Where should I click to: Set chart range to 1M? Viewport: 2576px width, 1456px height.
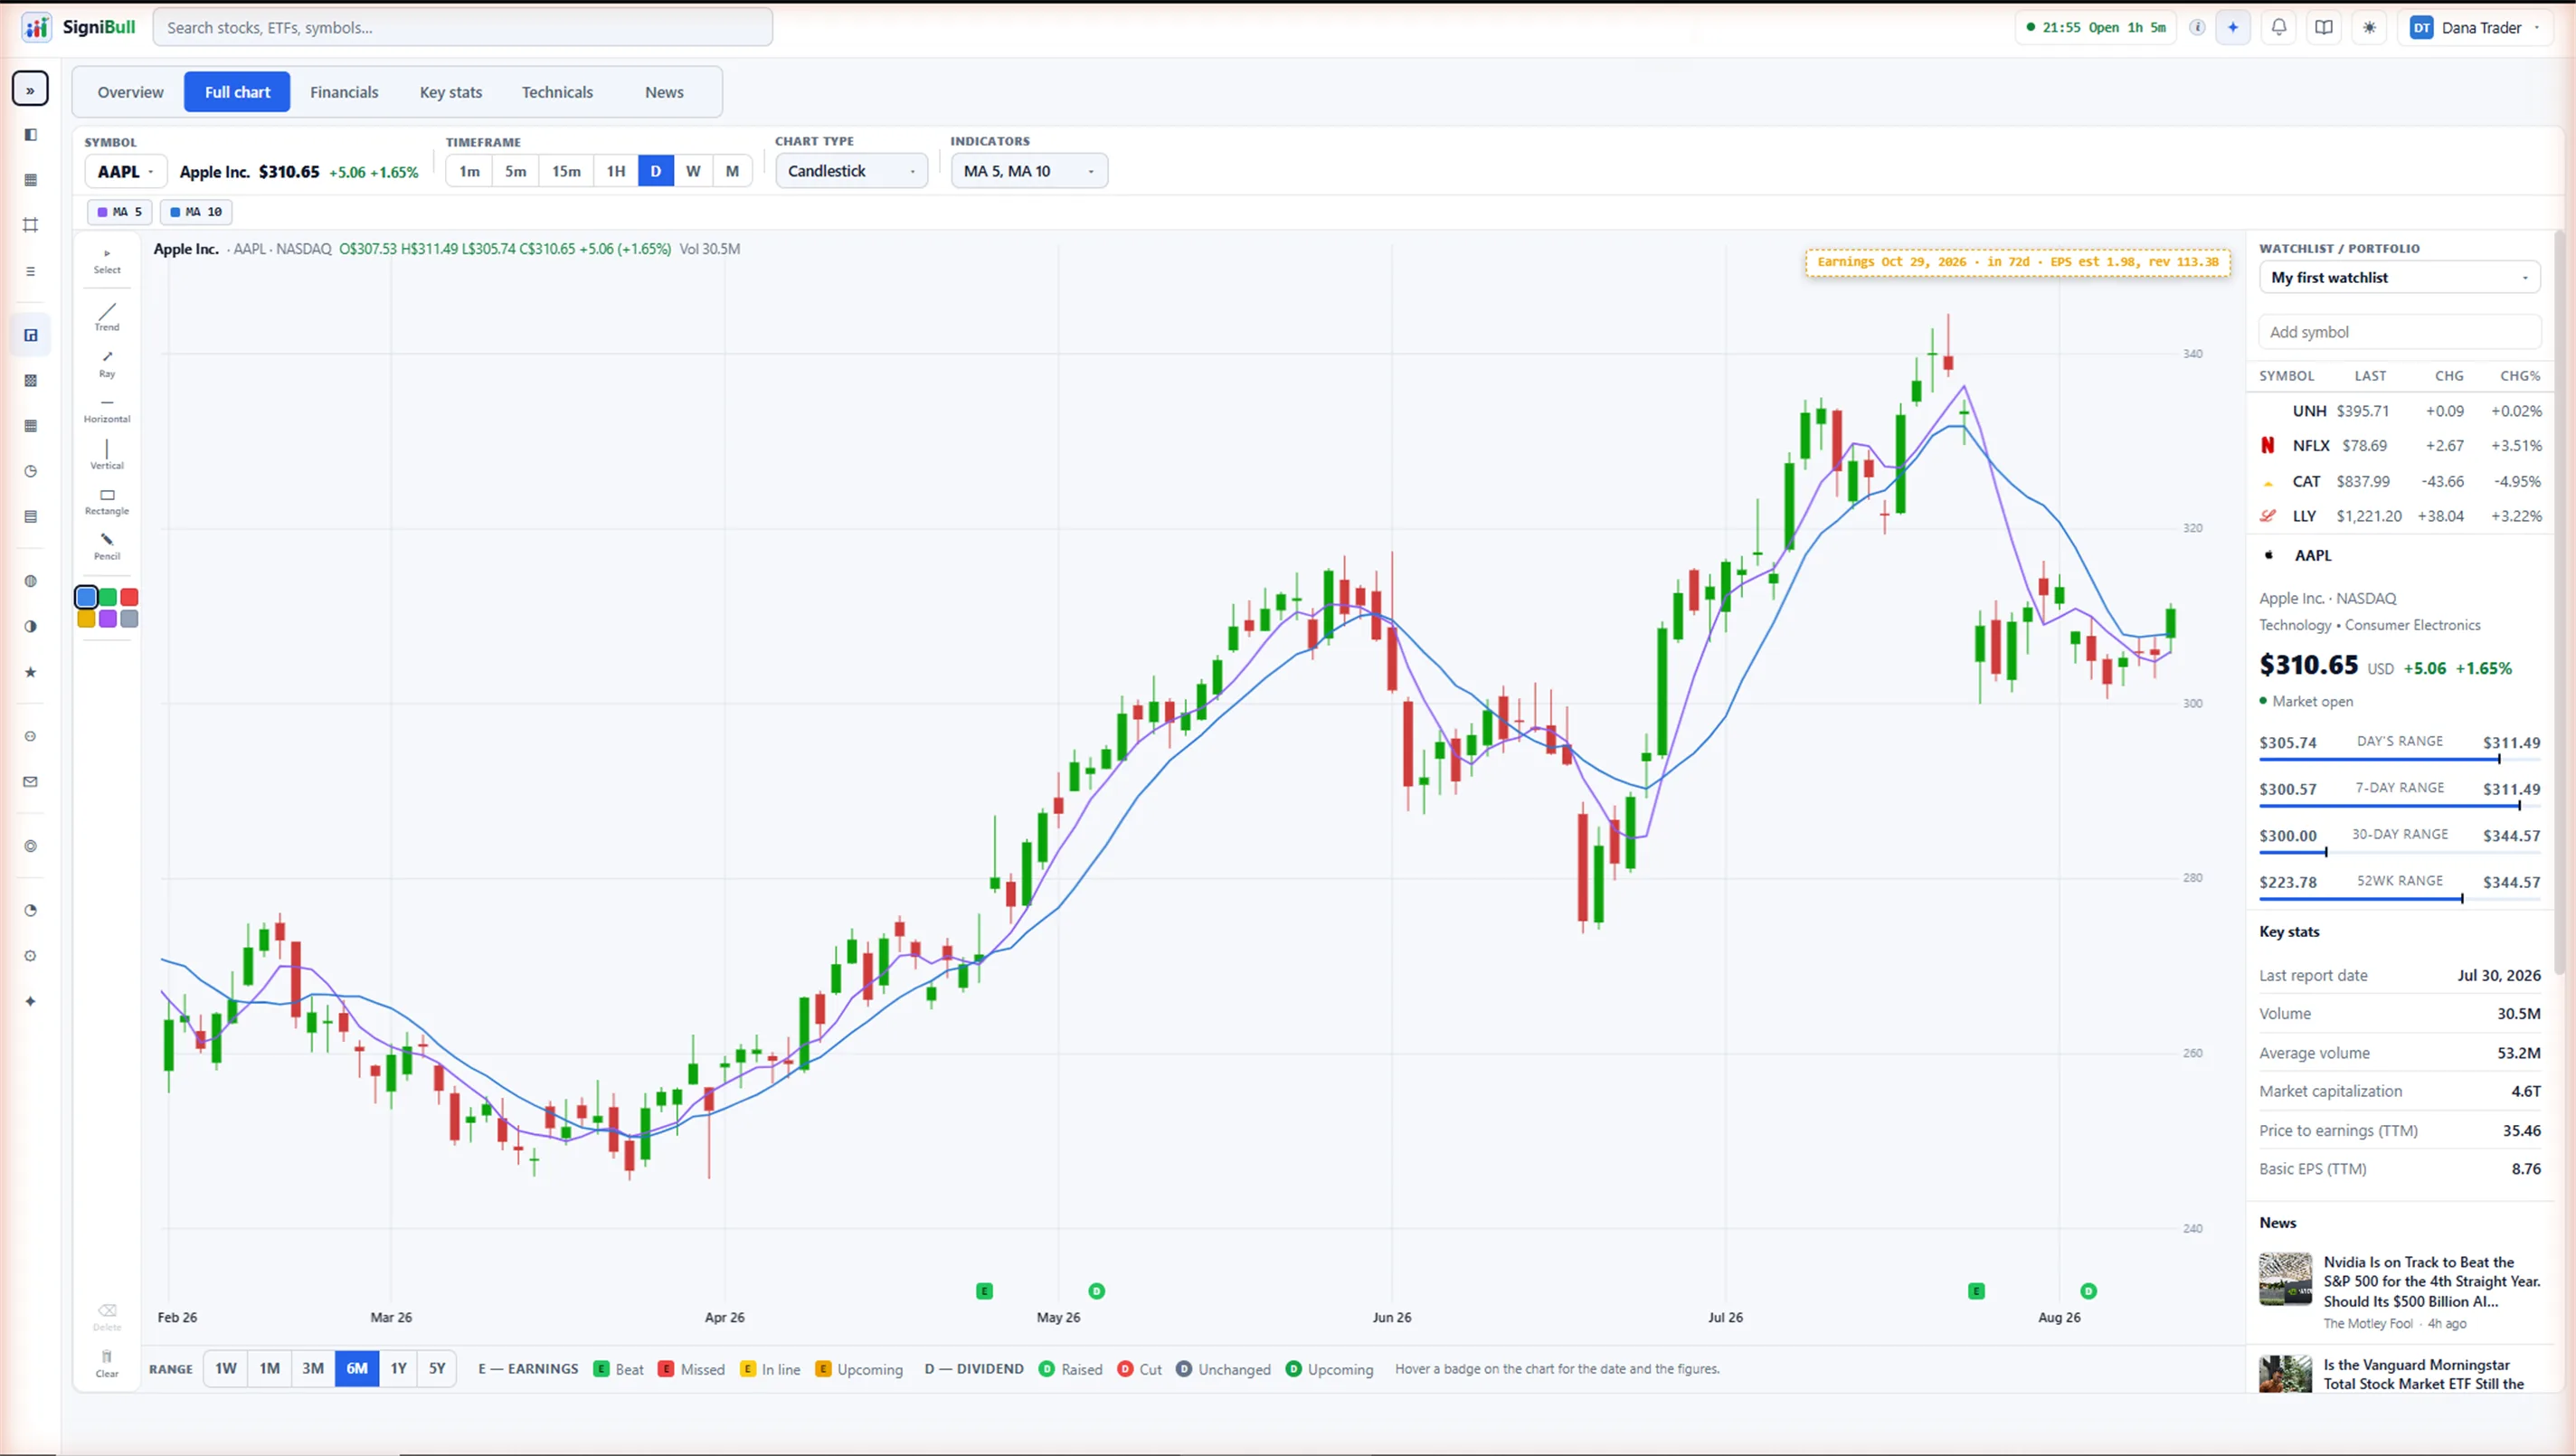pyautogui.click(x=270, y=1369)
